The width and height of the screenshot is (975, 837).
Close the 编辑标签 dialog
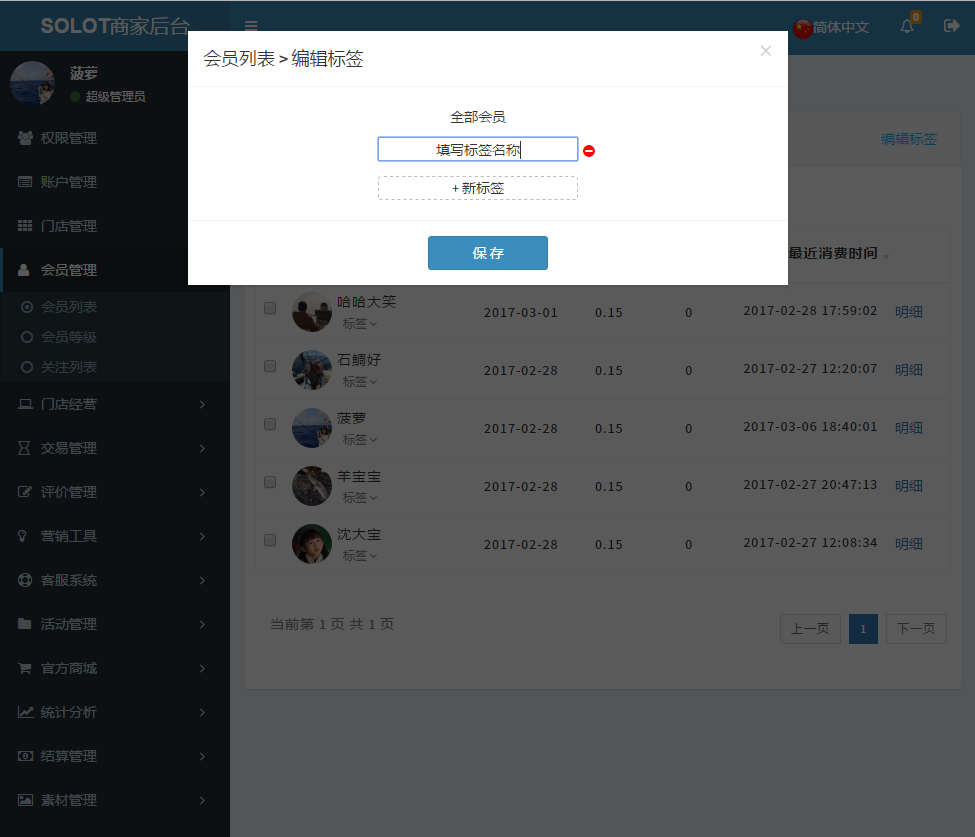pyautogui.click(x=765, y=51)
